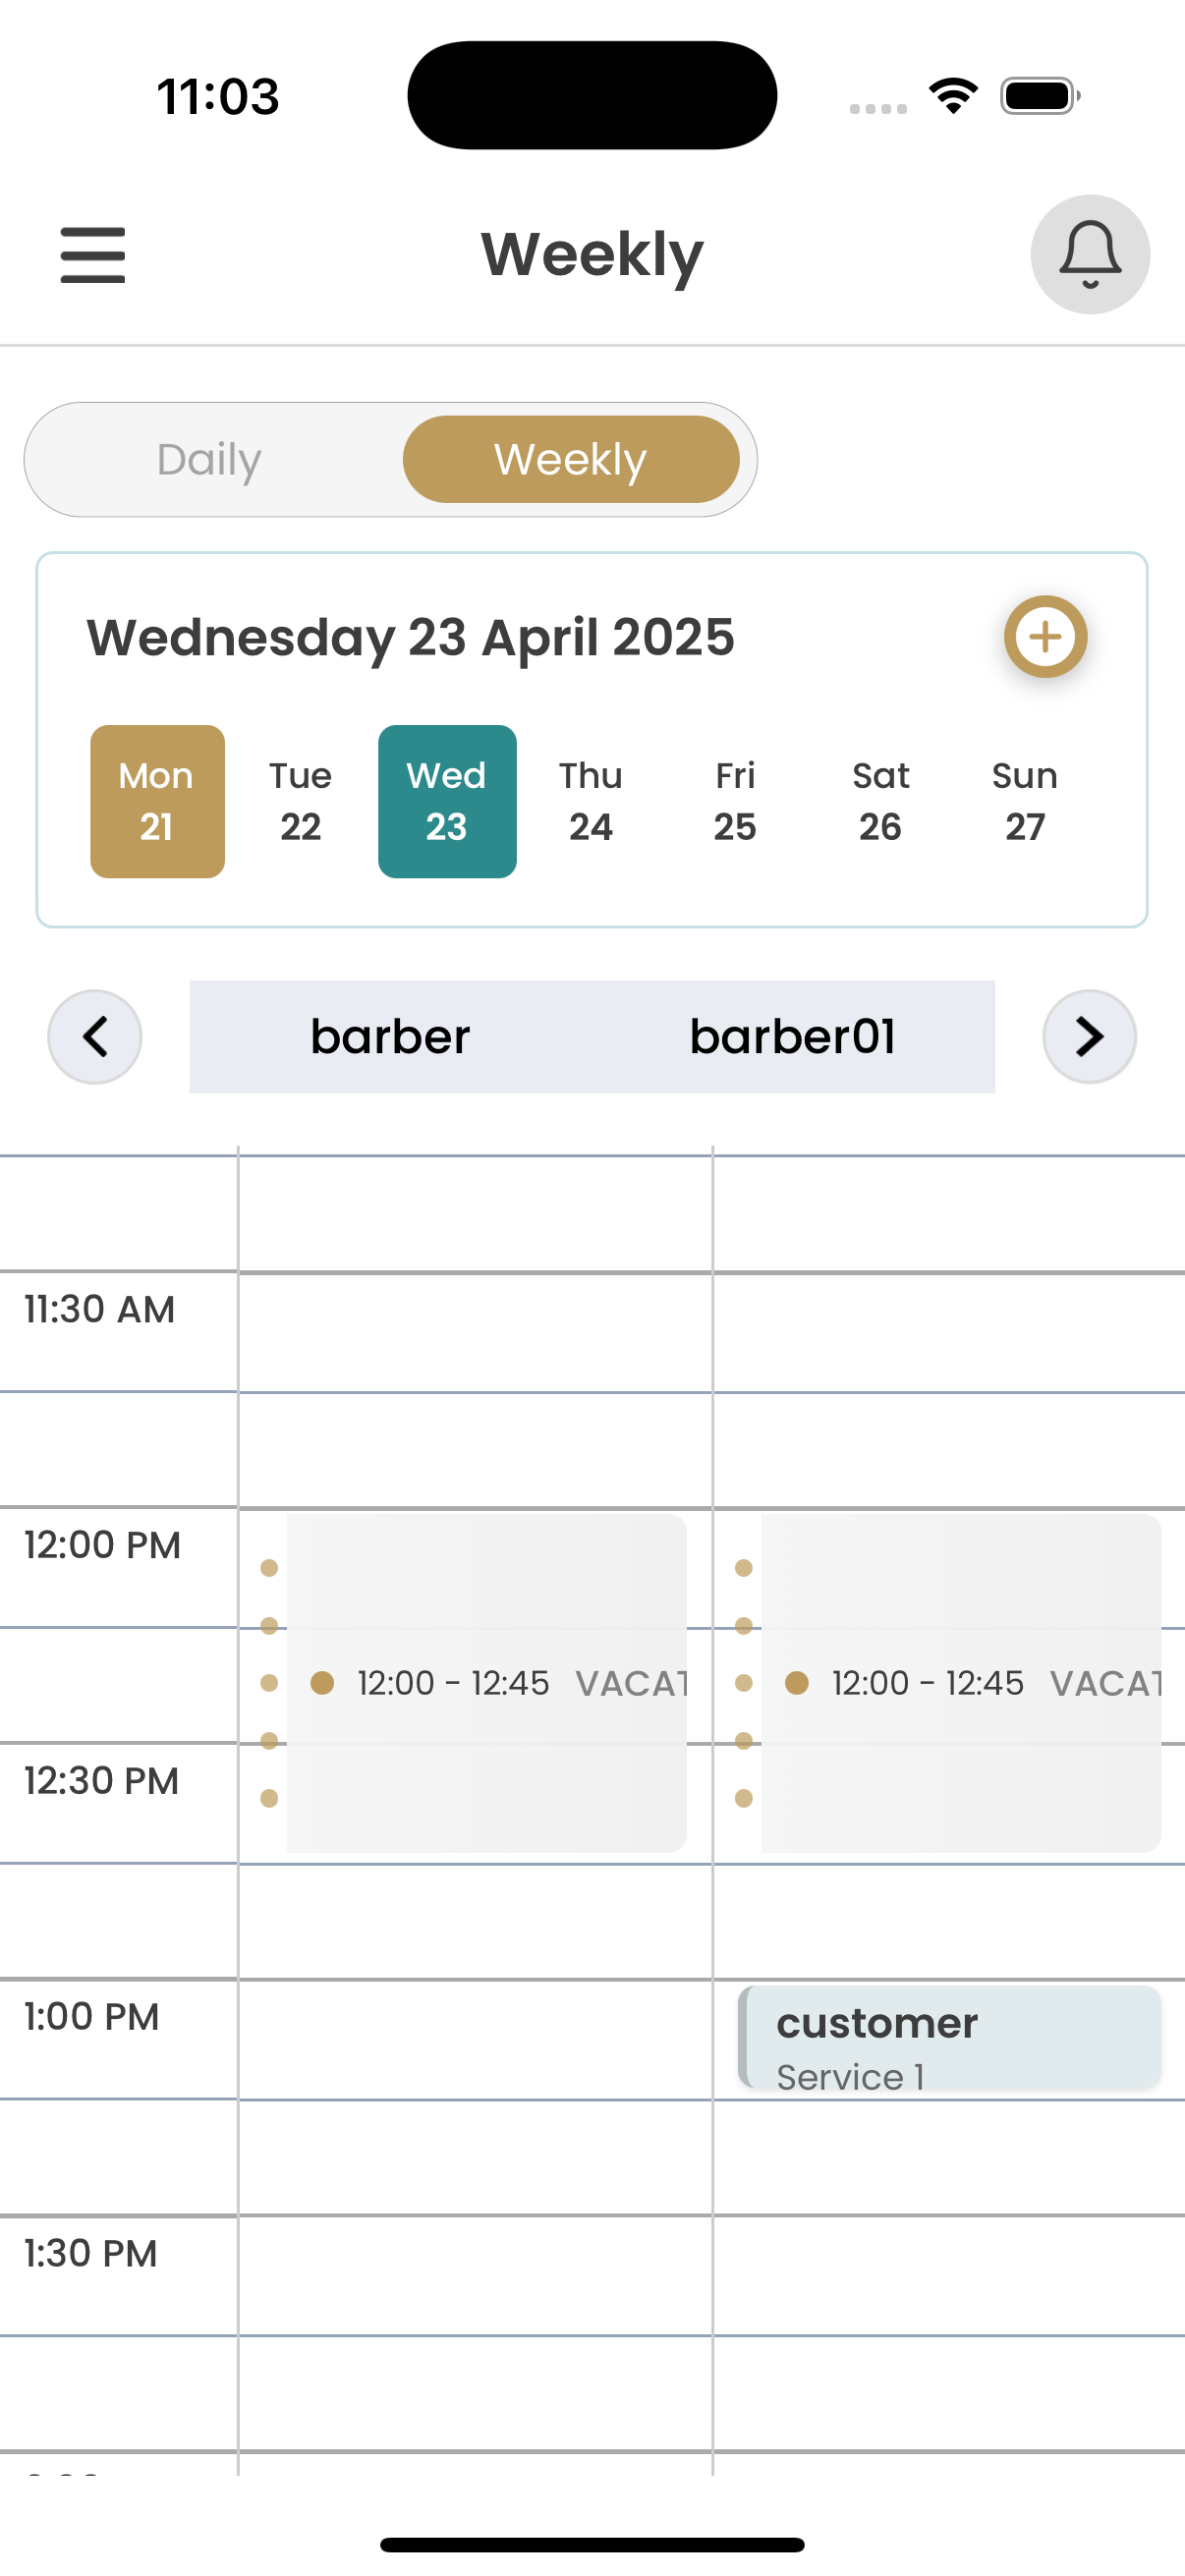
Task: Open notifications bell
Action: tap(1089, 254)
